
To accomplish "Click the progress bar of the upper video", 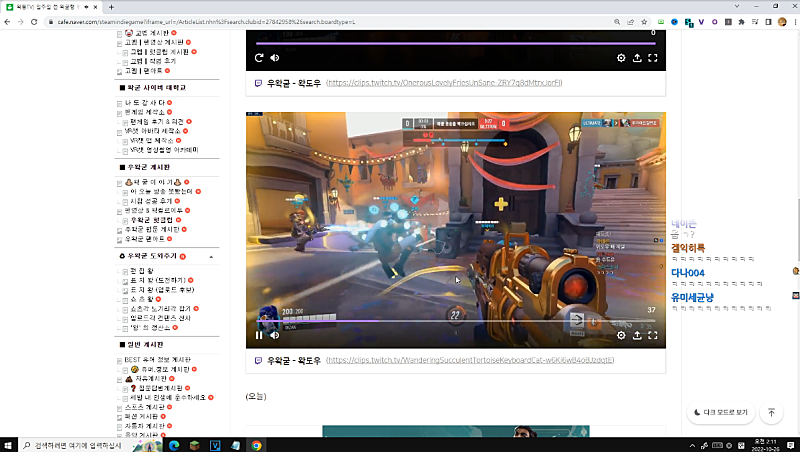I will (x=456, y=43).
